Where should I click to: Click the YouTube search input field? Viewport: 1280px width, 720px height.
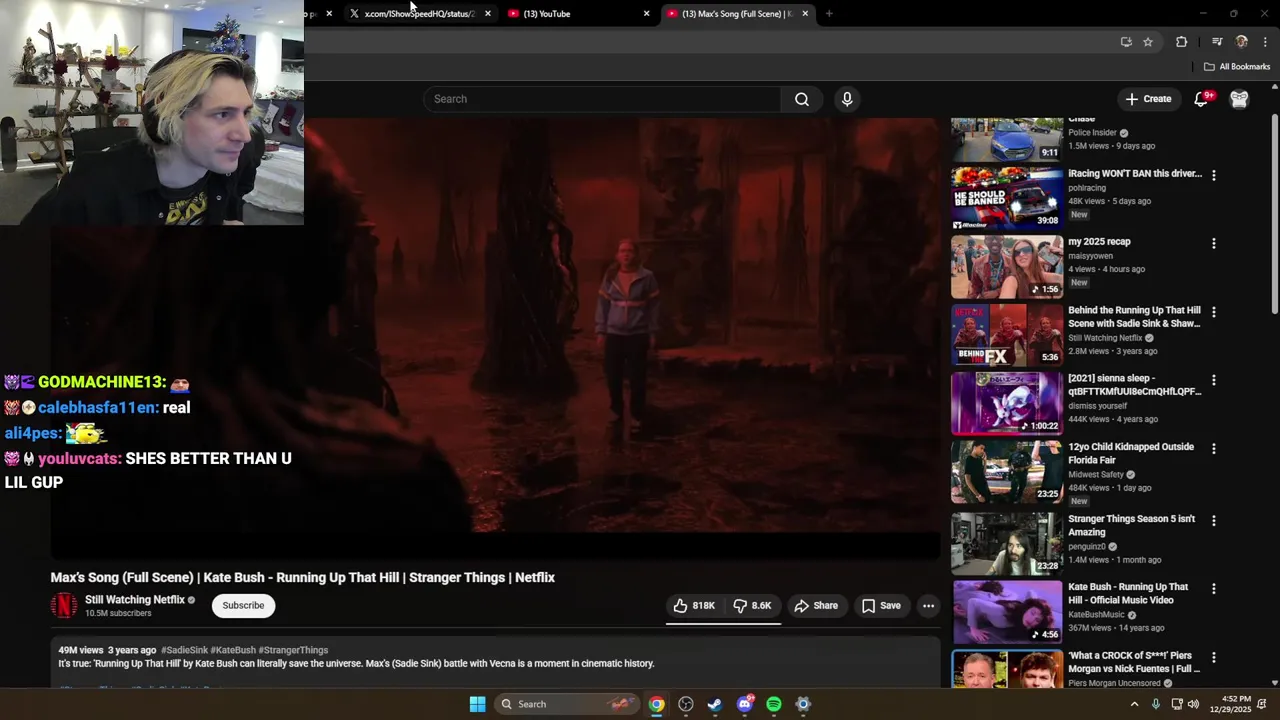click(x=602, y=99)
